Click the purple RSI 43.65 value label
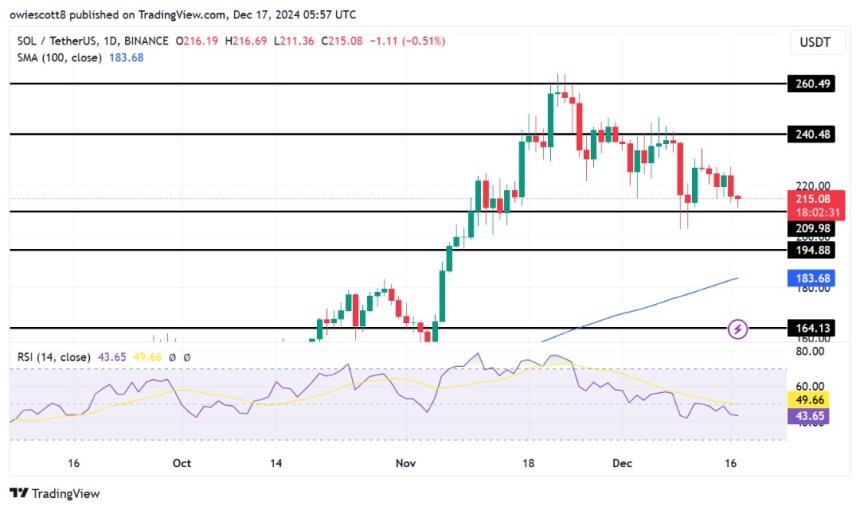Viewport: 860px width, 510px height. 809,416
